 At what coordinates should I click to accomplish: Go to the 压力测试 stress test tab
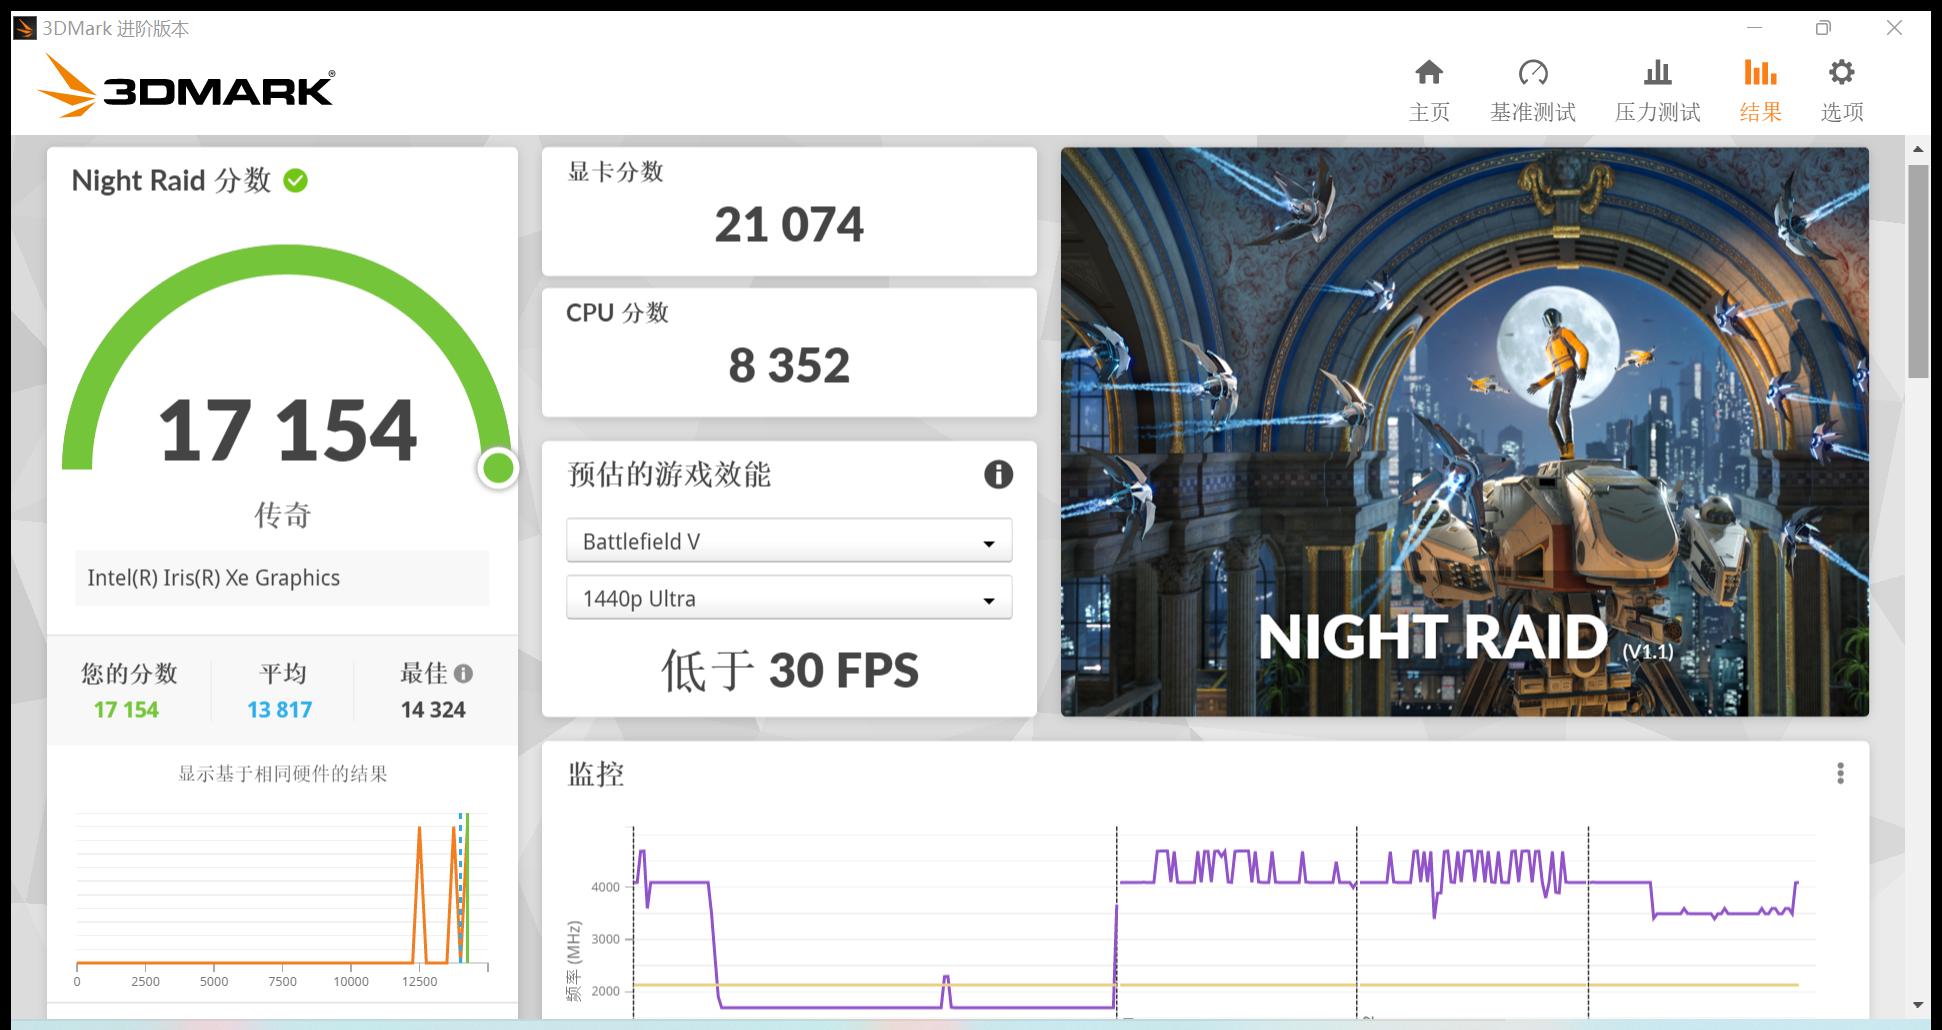1657,90
